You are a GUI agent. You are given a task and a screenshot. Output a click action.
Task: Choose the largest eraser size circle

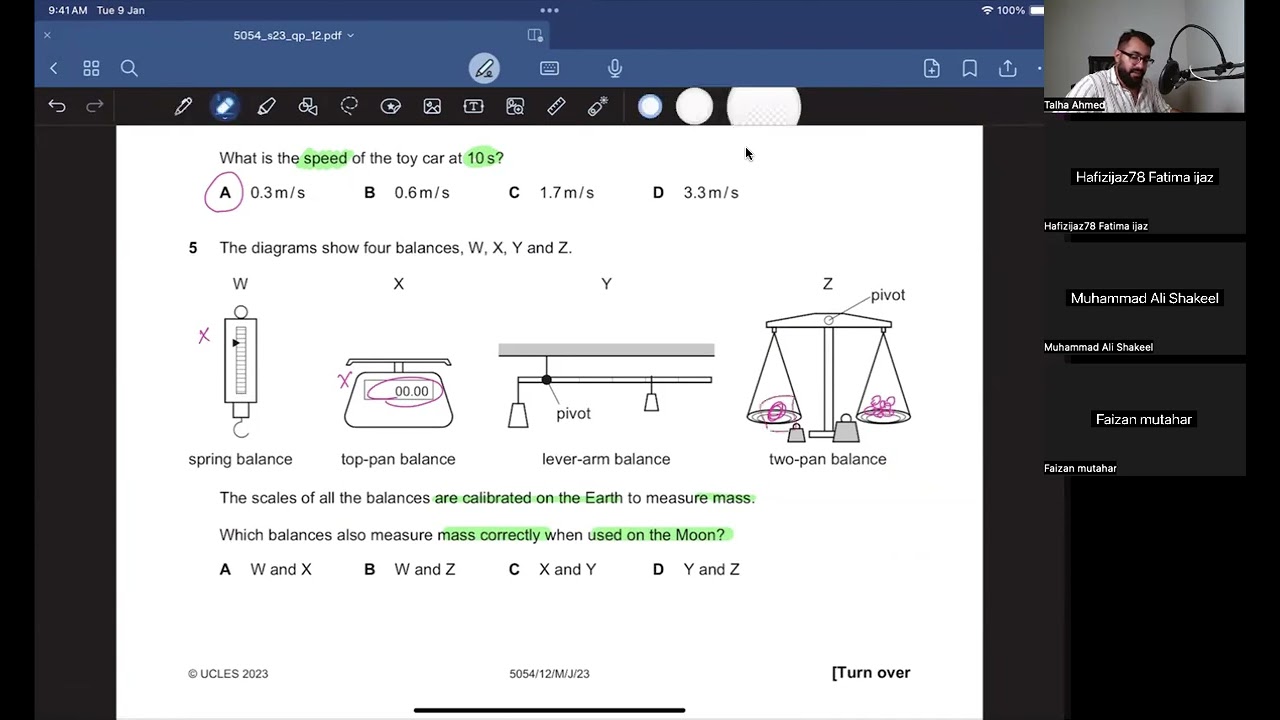pos(764,106)
